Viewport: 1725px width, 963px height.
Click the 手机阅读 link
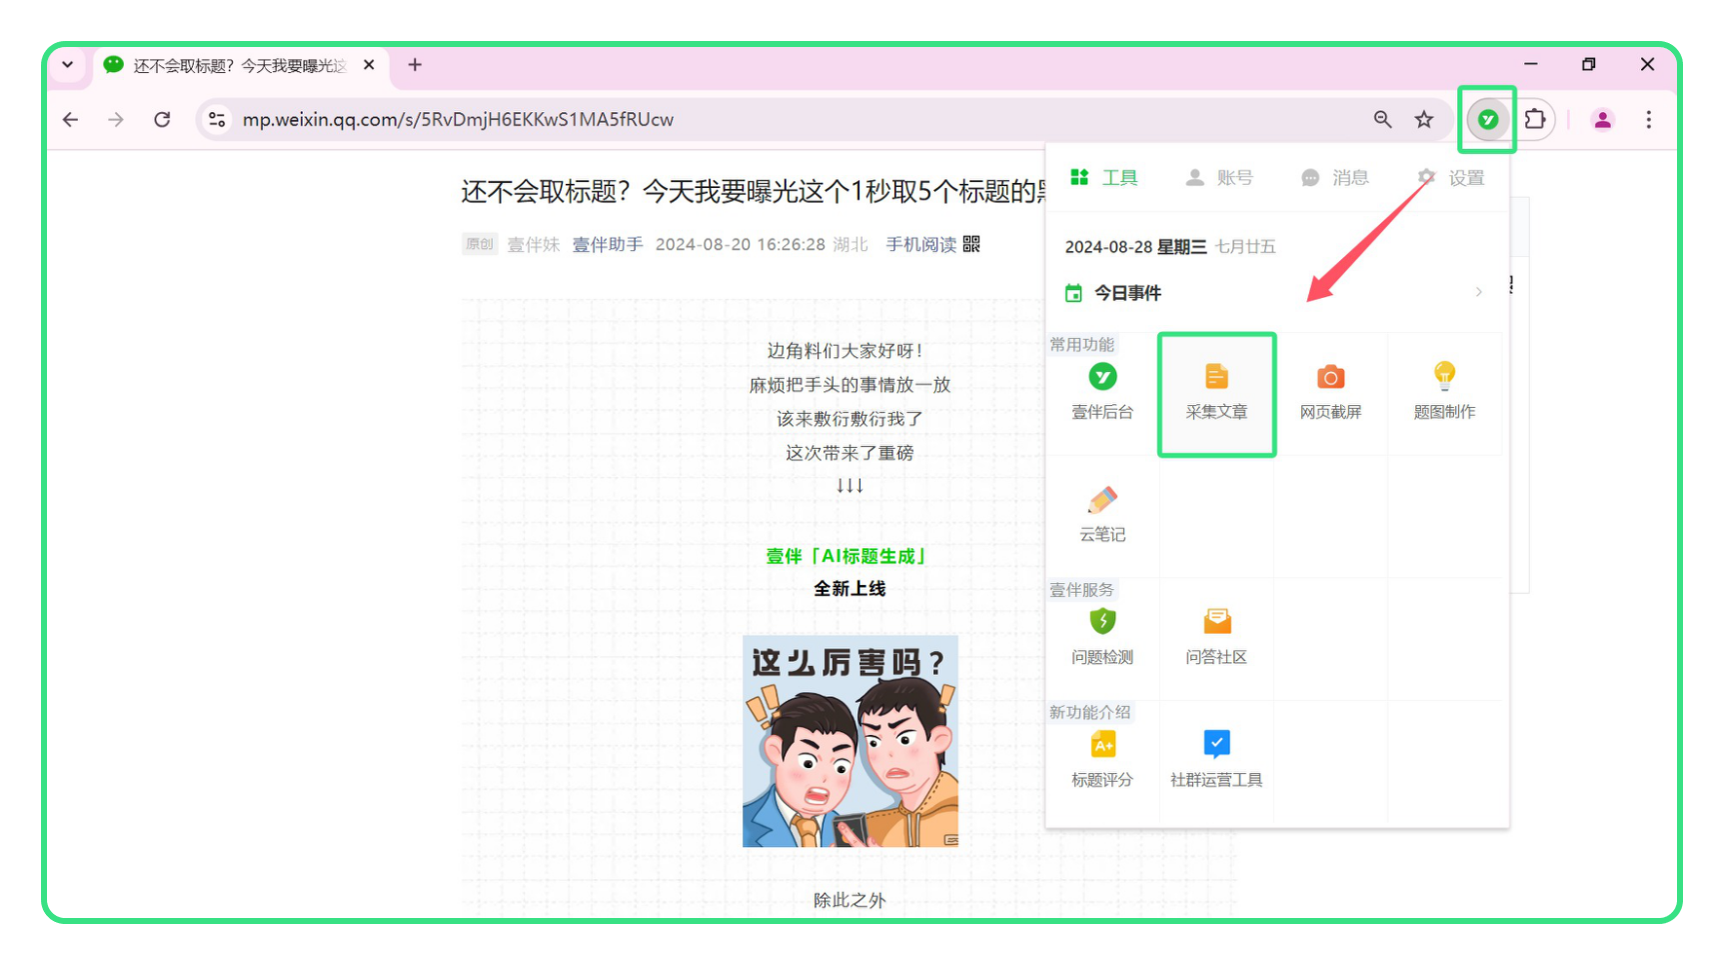pyautogui.click(x=921, y=245)
